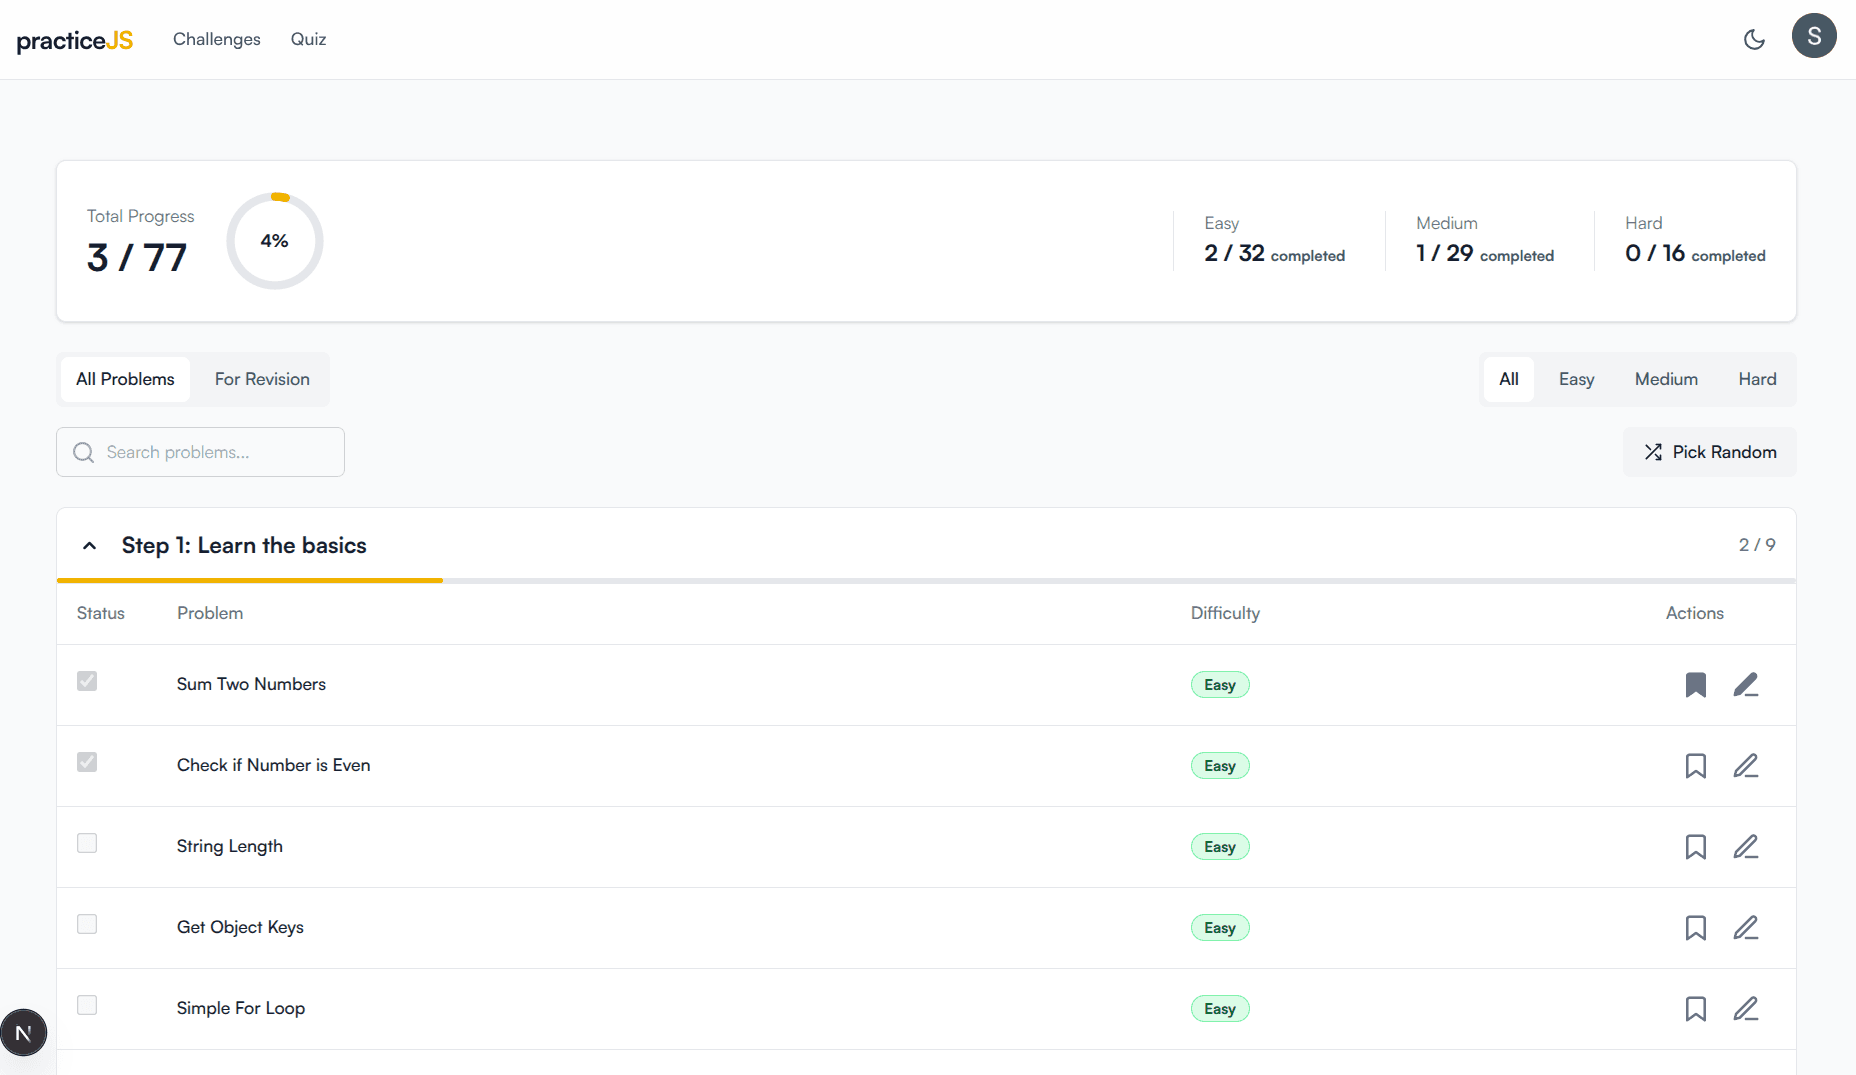Focus the Search problems input field
The height and width of the screenshot is (1075, 1856).
tap(215, 452)
